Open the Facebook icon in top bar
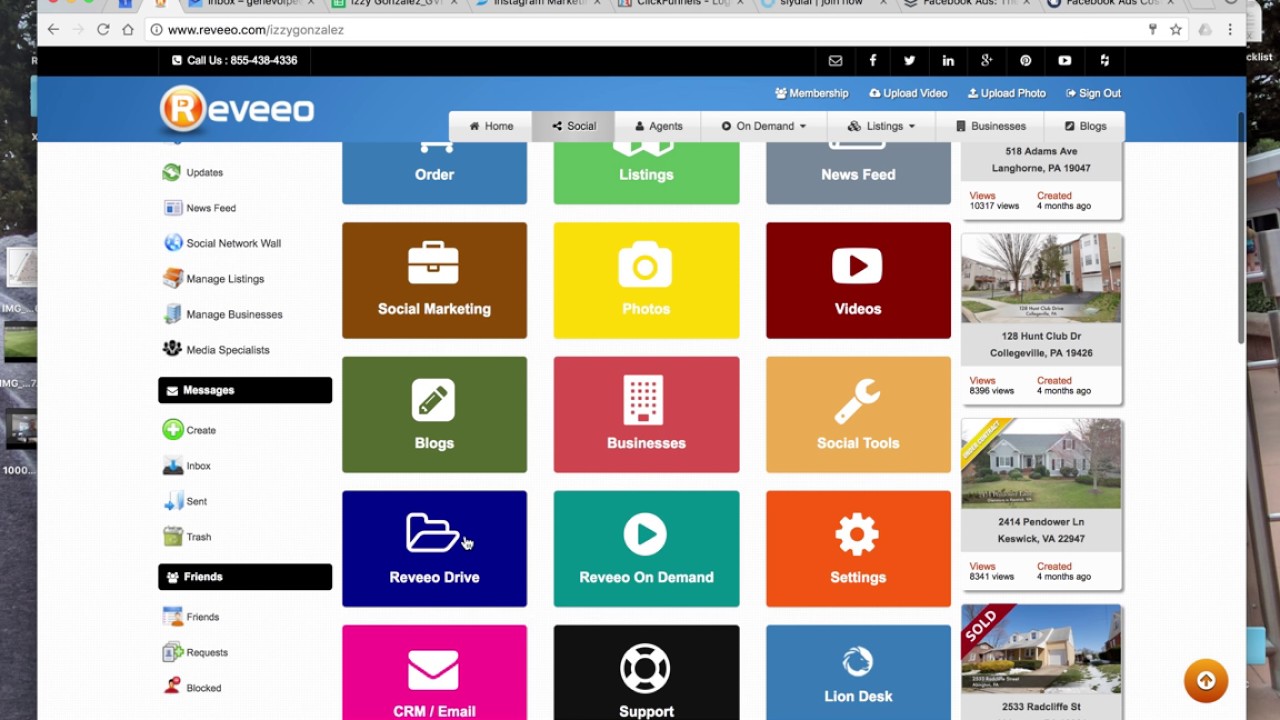 pyautogui.click(x=873, y=61)
